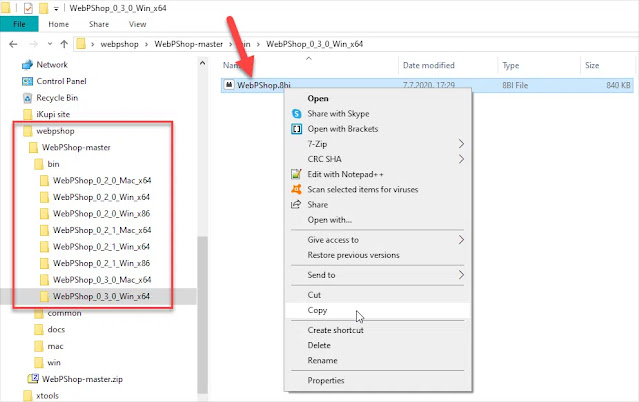Click the Share icon in context menu
This screenshot has height=402, width=639.
point(296,204)
